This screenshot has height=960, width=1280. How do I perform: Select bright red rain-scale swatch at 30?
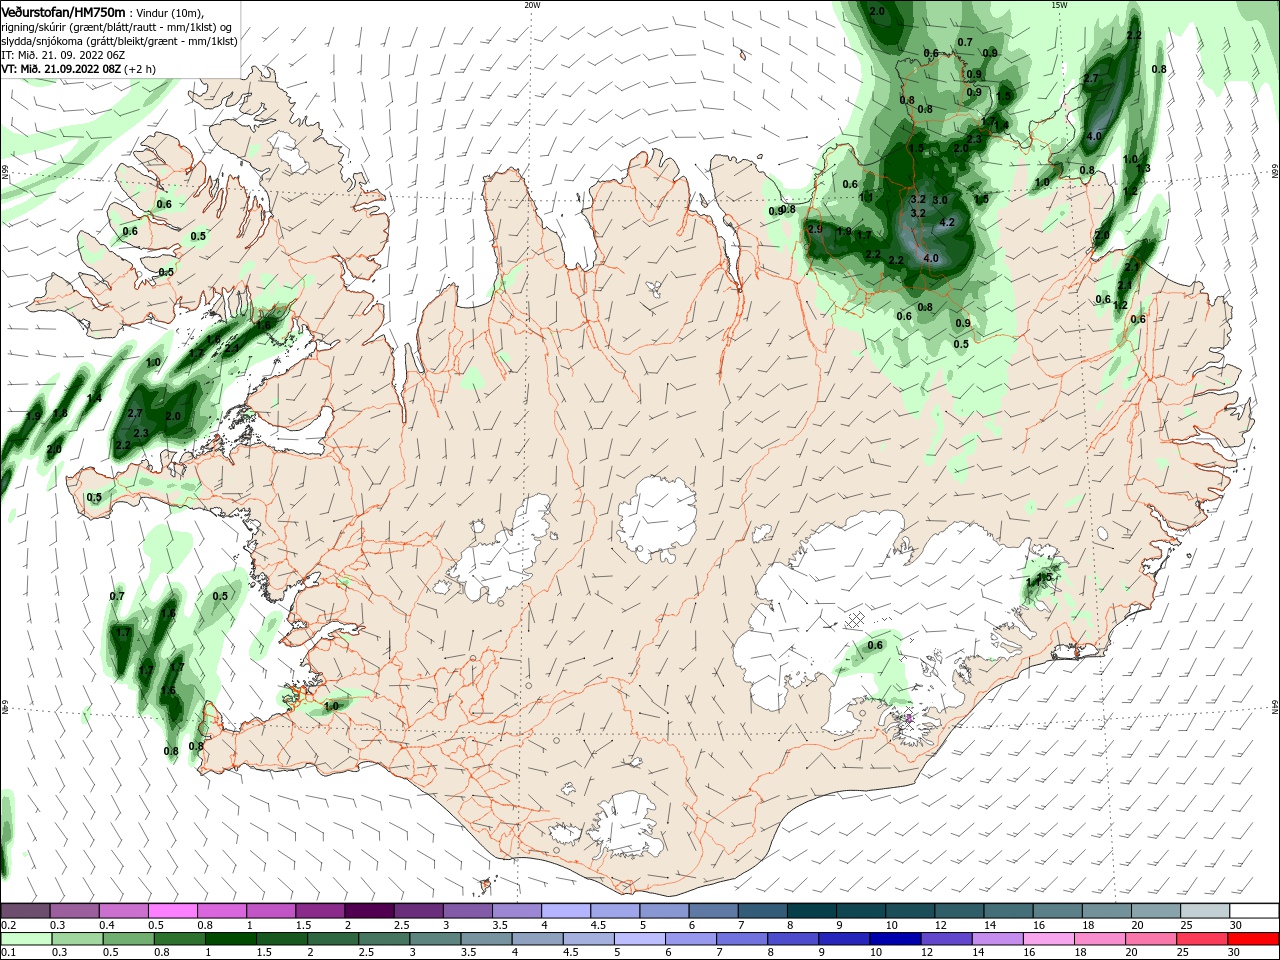pos(1254,939)
